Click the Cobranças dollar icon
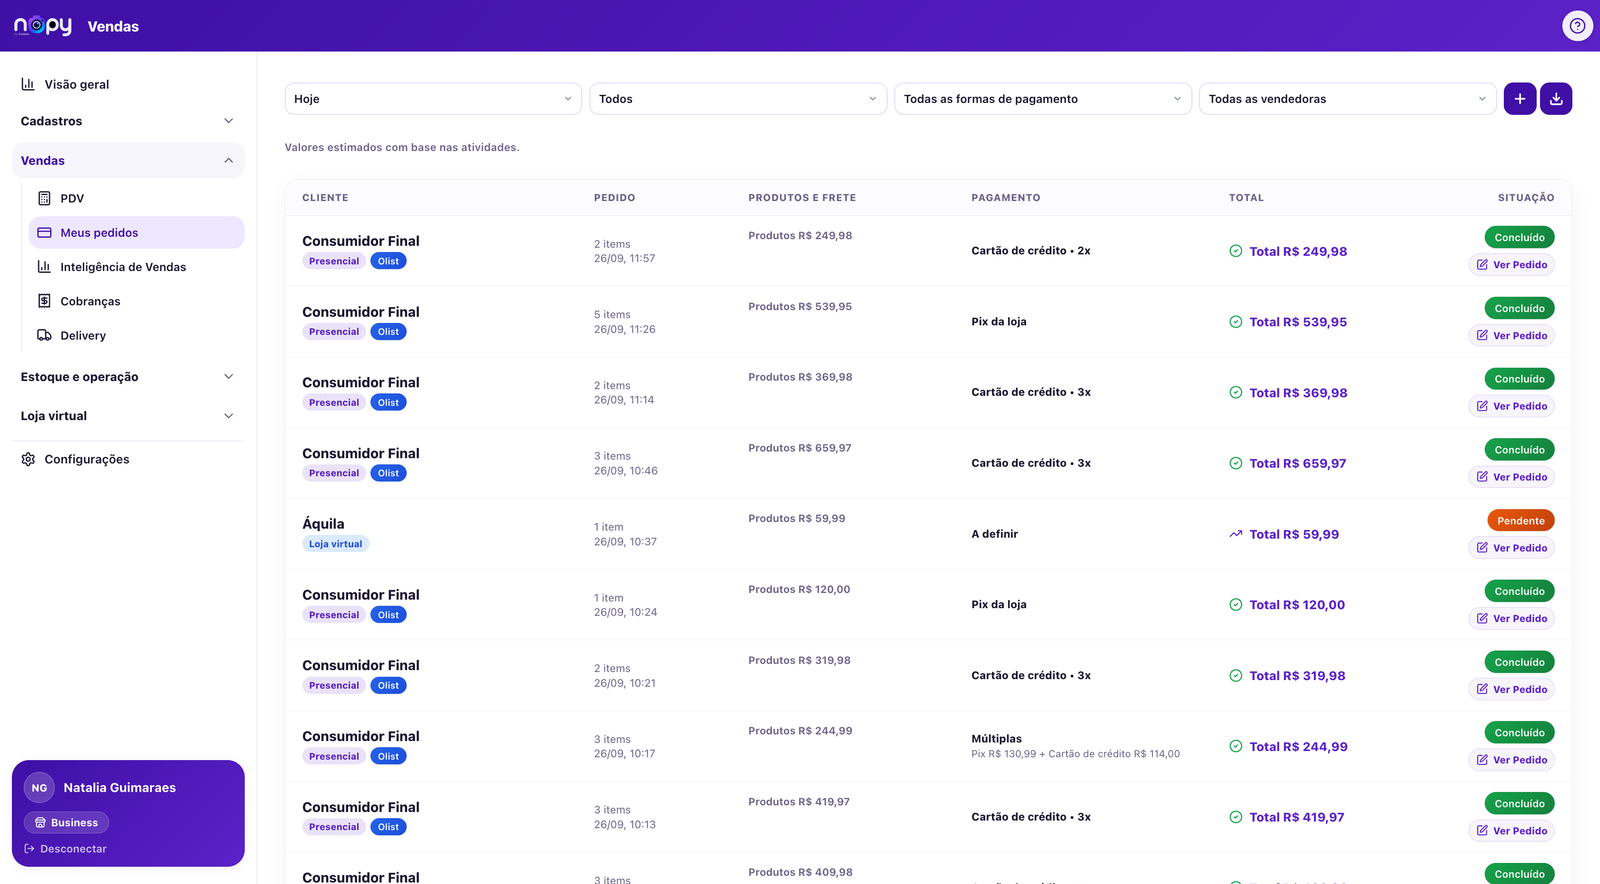The width and height of the screenshot is (1600, 884). coord(44,301)
